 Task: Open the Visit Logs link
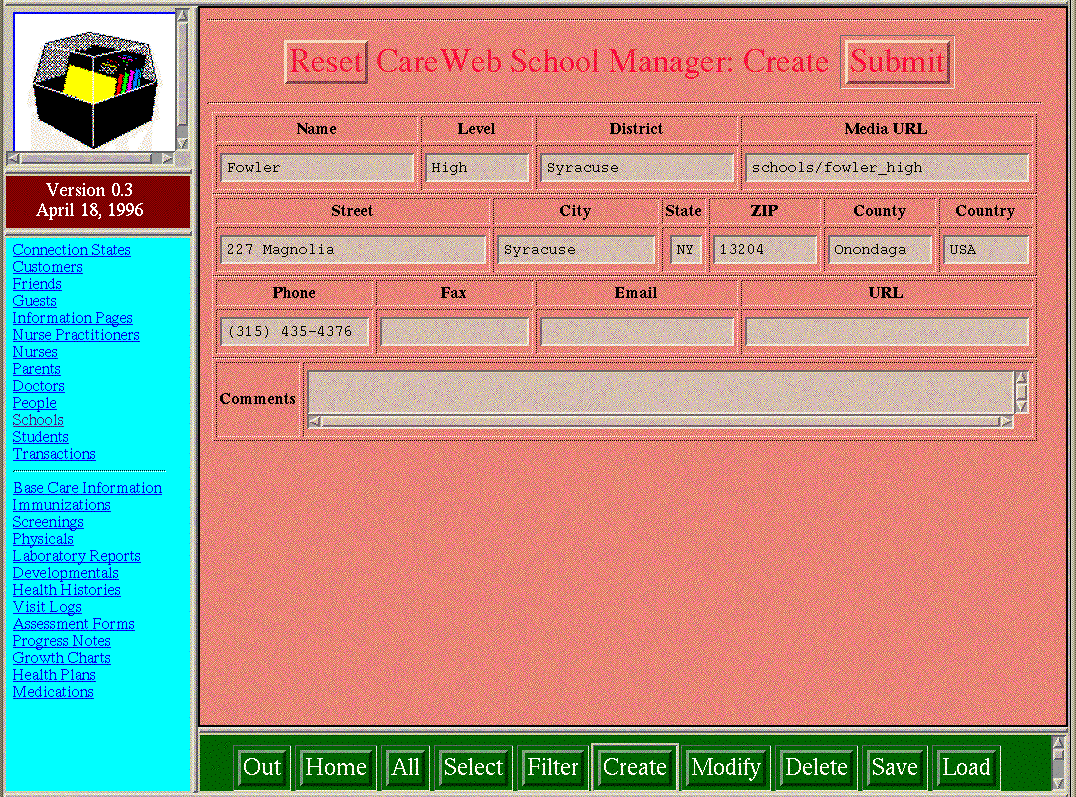pos(47,608)
